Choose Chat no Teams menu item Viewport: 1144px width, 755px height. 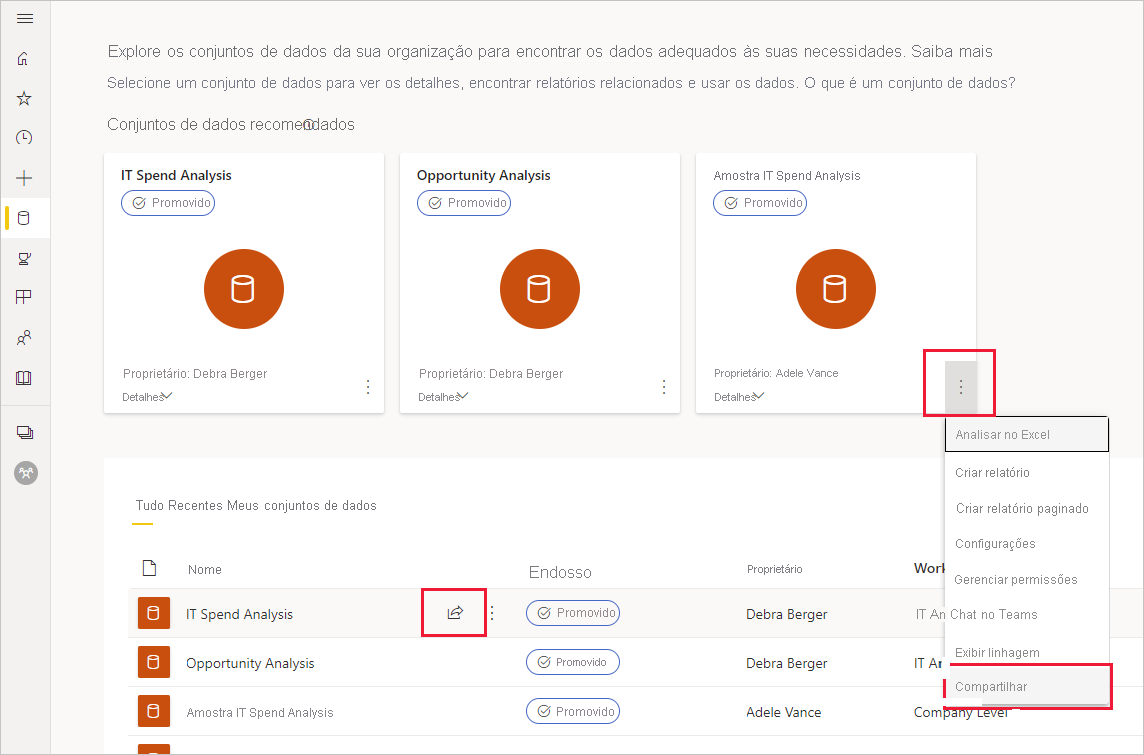[1027, 615]
